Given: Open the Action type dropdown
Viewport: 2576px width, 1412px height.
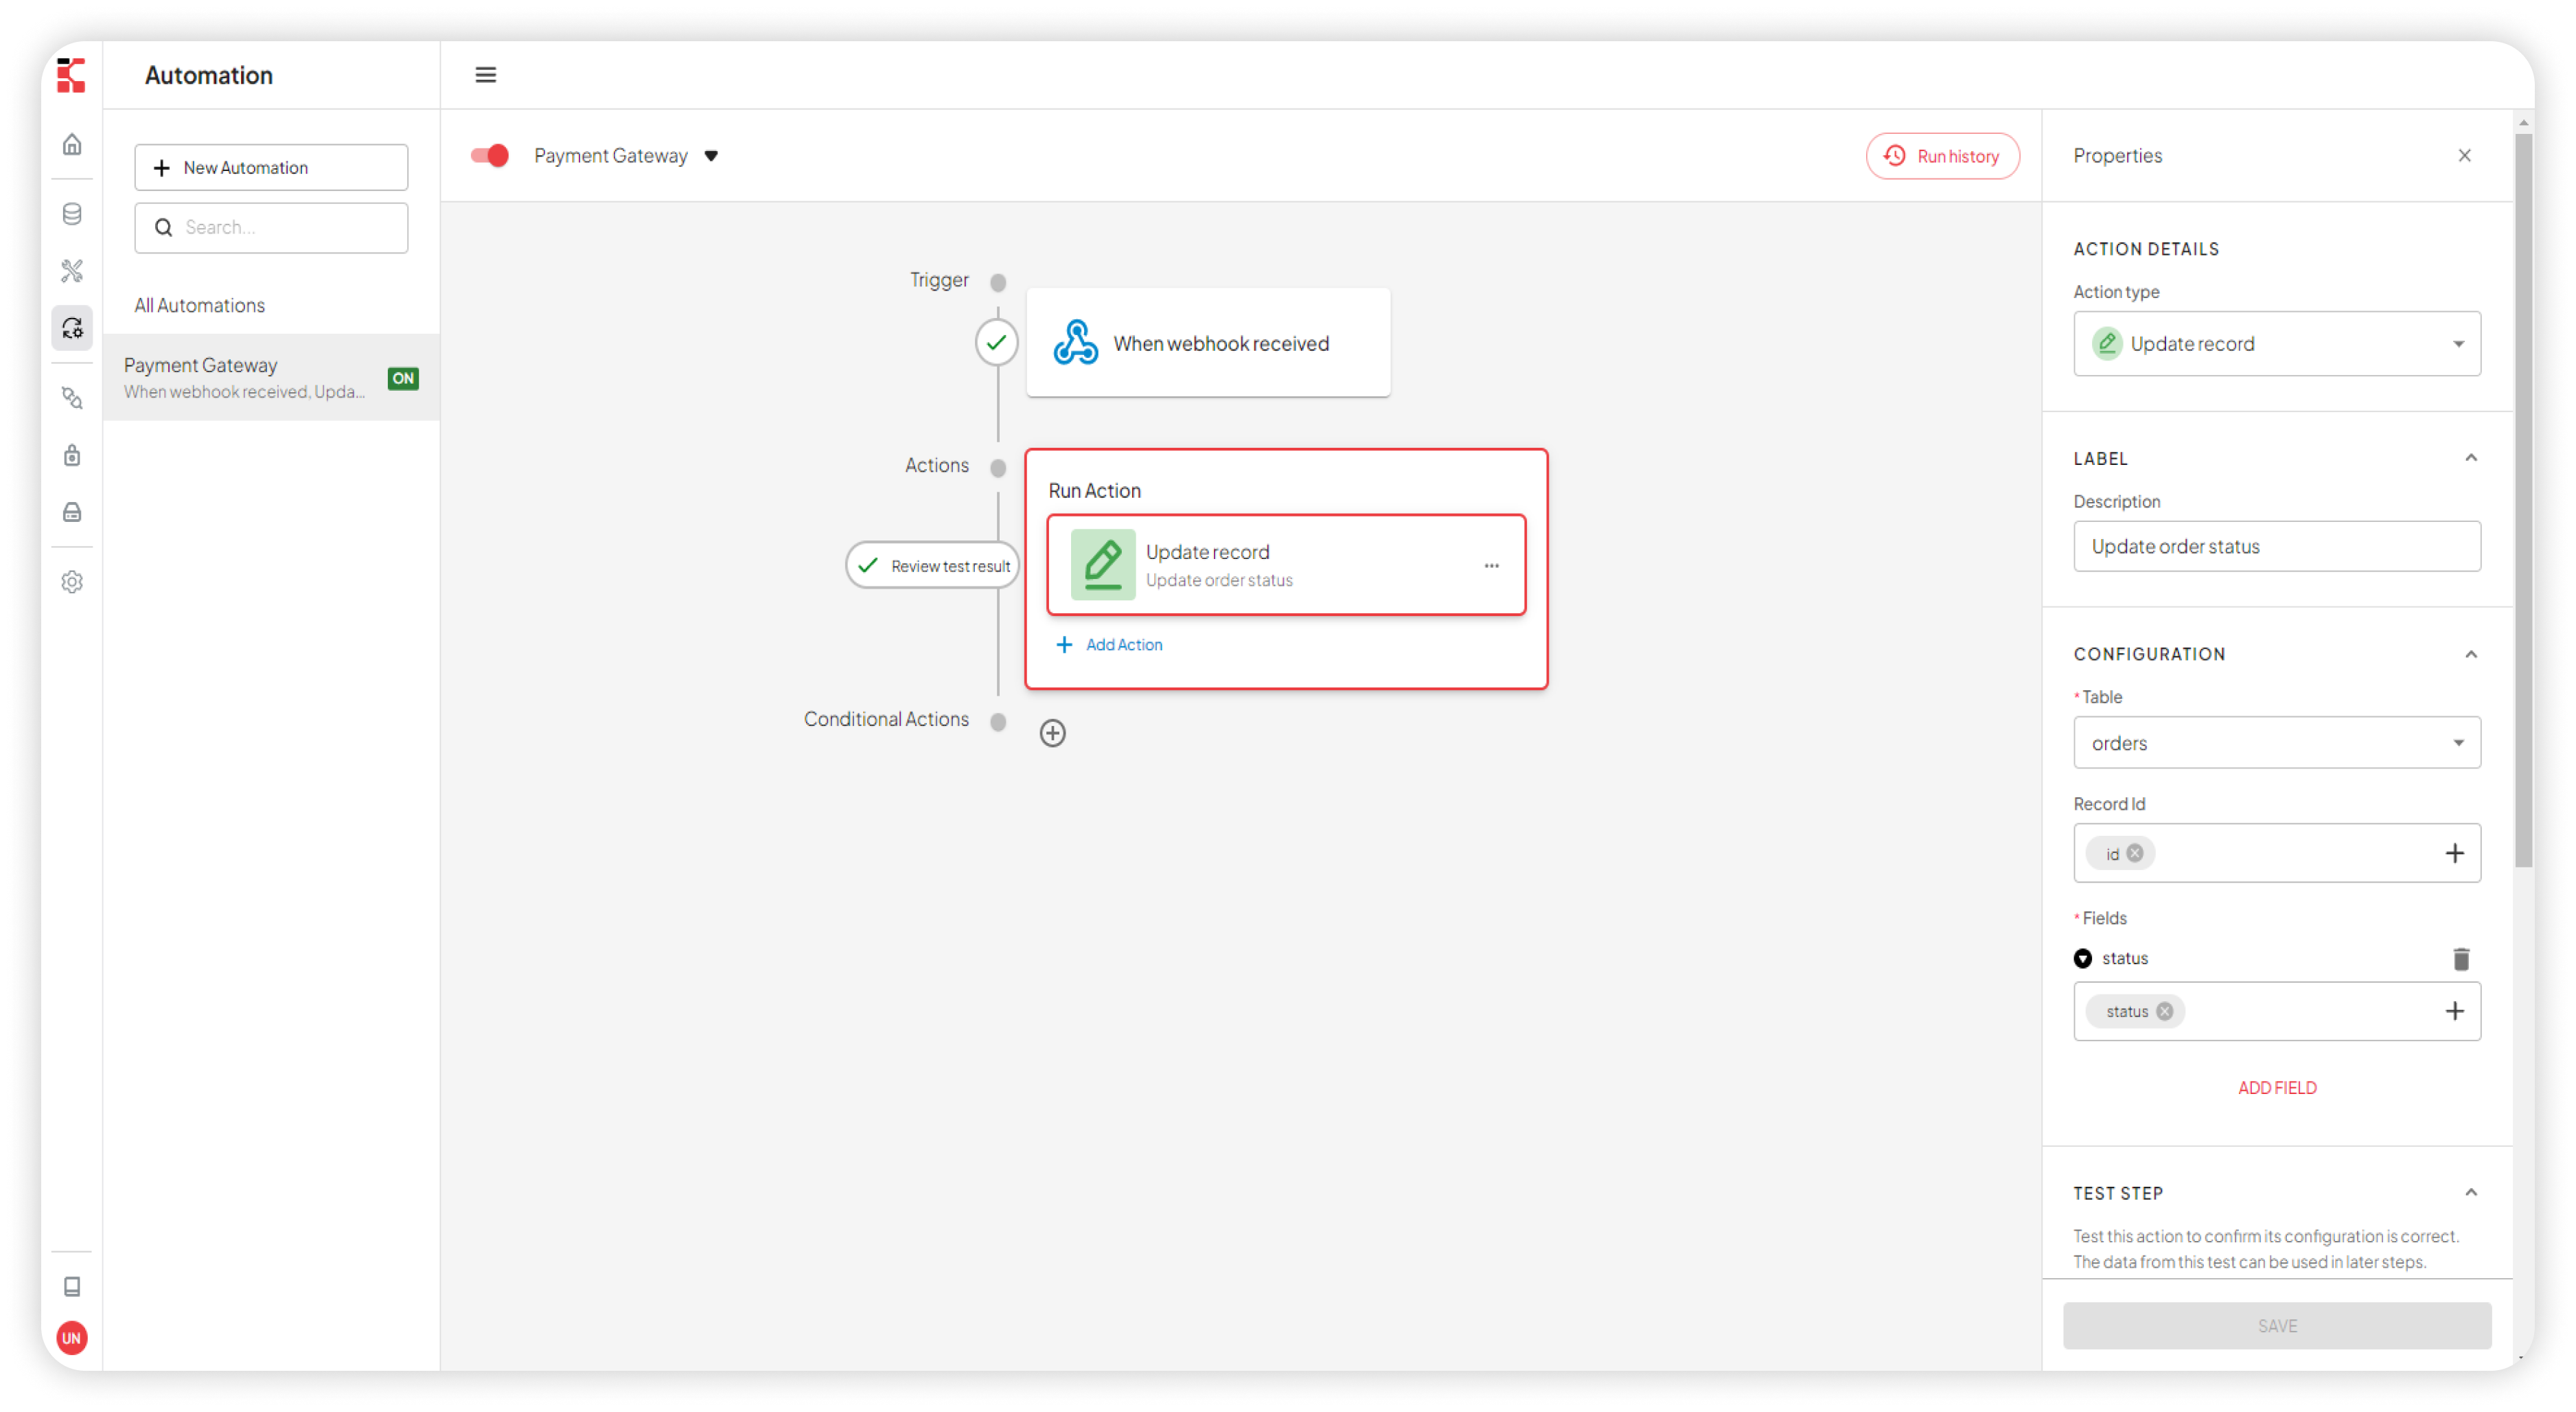Looking at the screenshot, I should coord(2276,344).
